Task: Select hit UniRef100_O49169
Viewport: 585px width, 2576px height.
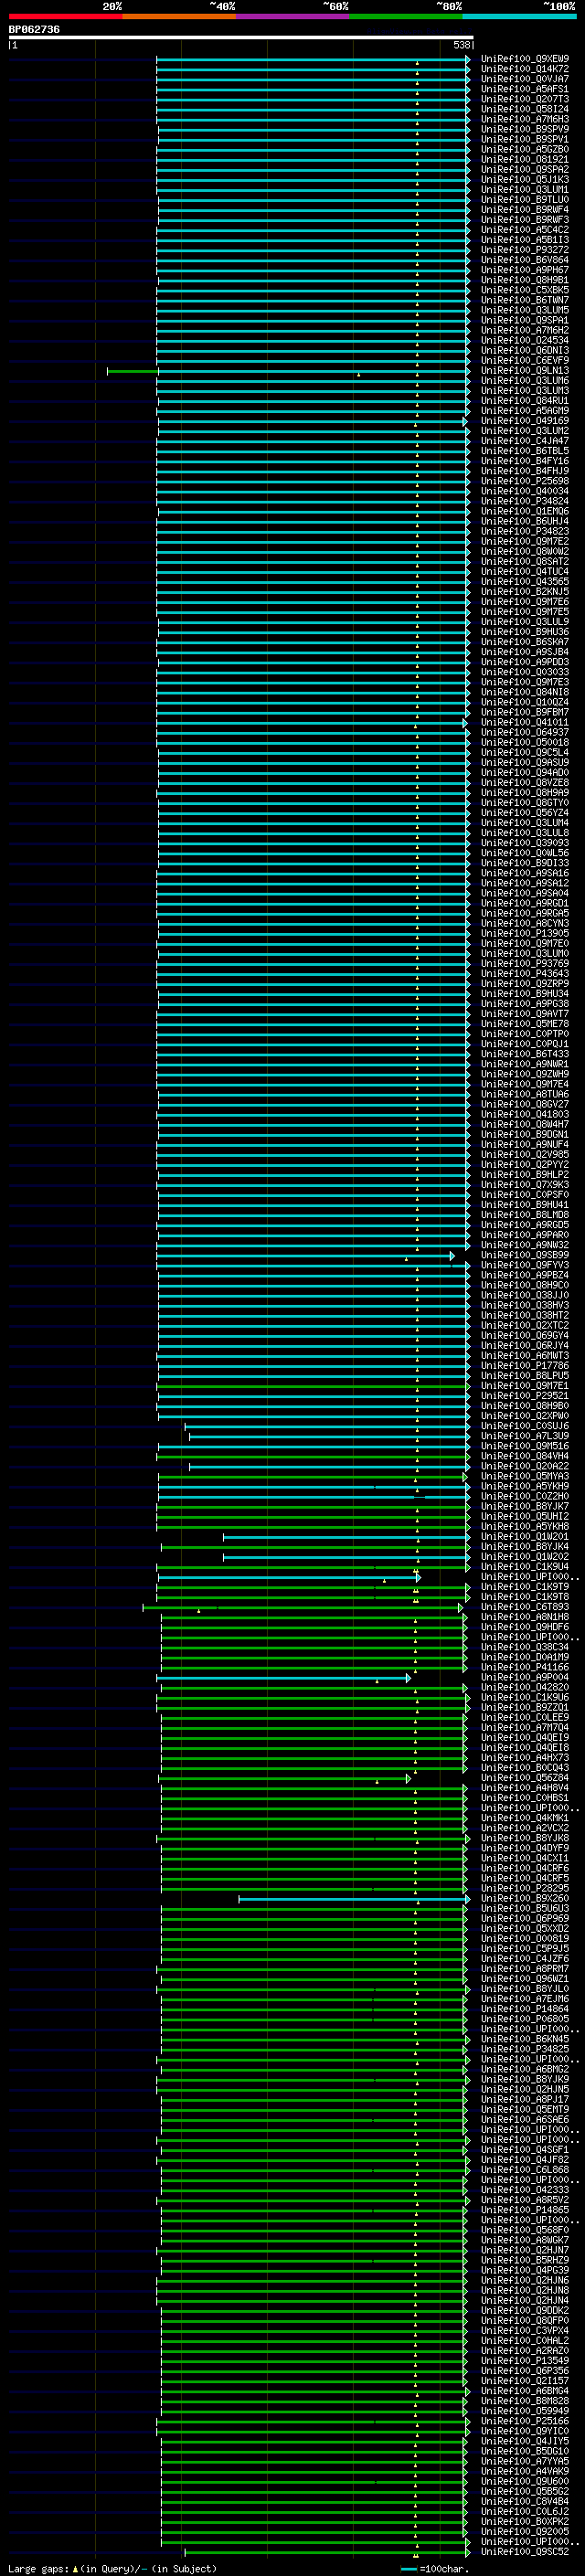Action: [x=525, y=421]
